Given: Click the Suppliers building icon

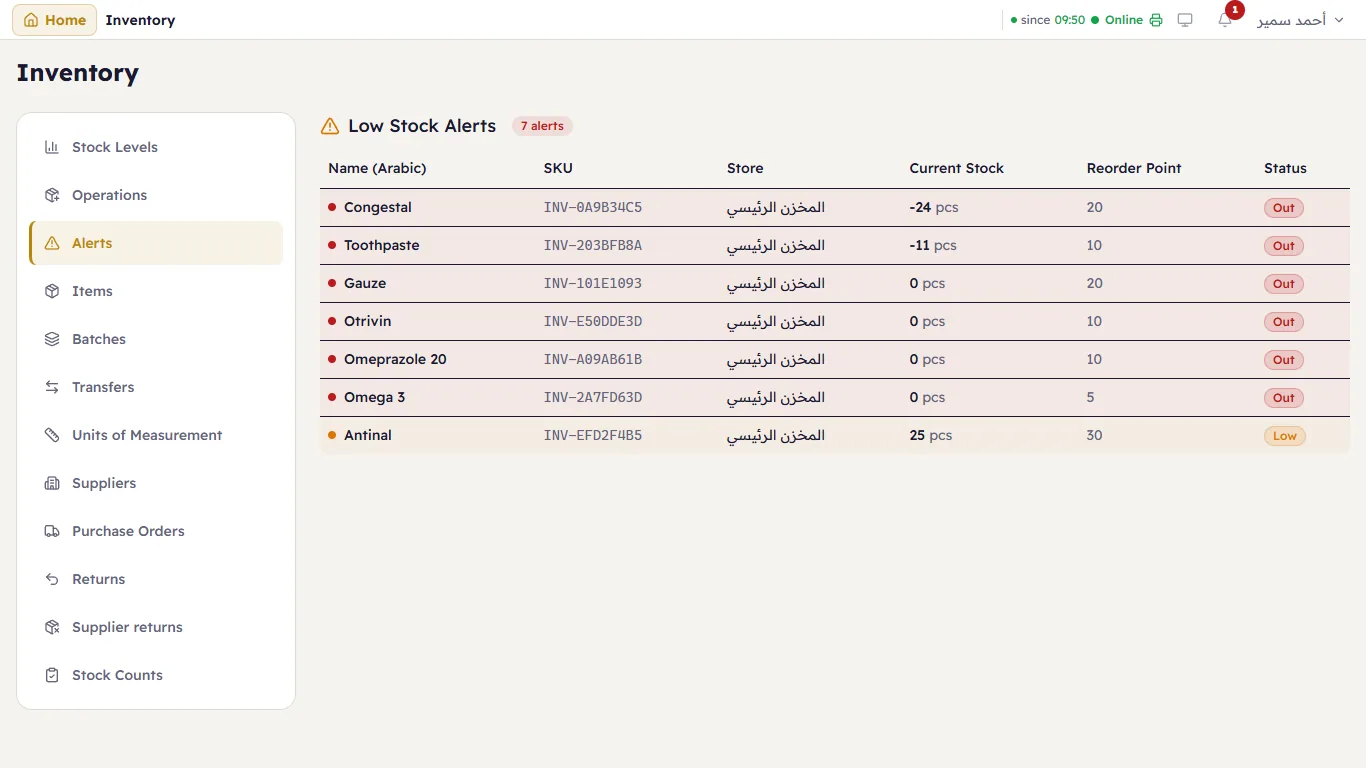Looking at the screenshot, I should (52, 483).
